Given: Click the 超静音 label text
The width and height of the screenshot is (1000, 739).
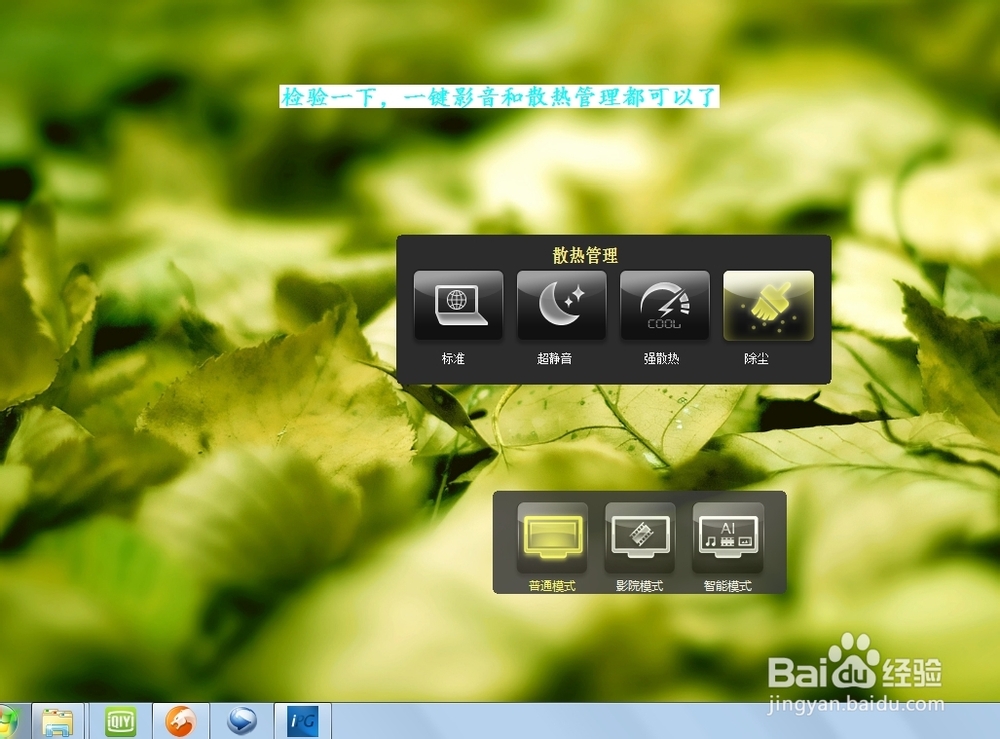Looking at the screenshot, I should 554,359.
